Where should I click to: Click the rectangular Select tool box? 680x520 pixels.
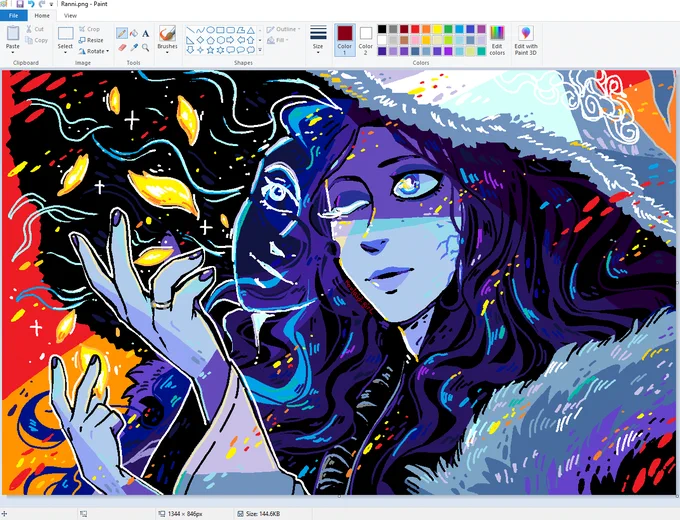[65, 33]
